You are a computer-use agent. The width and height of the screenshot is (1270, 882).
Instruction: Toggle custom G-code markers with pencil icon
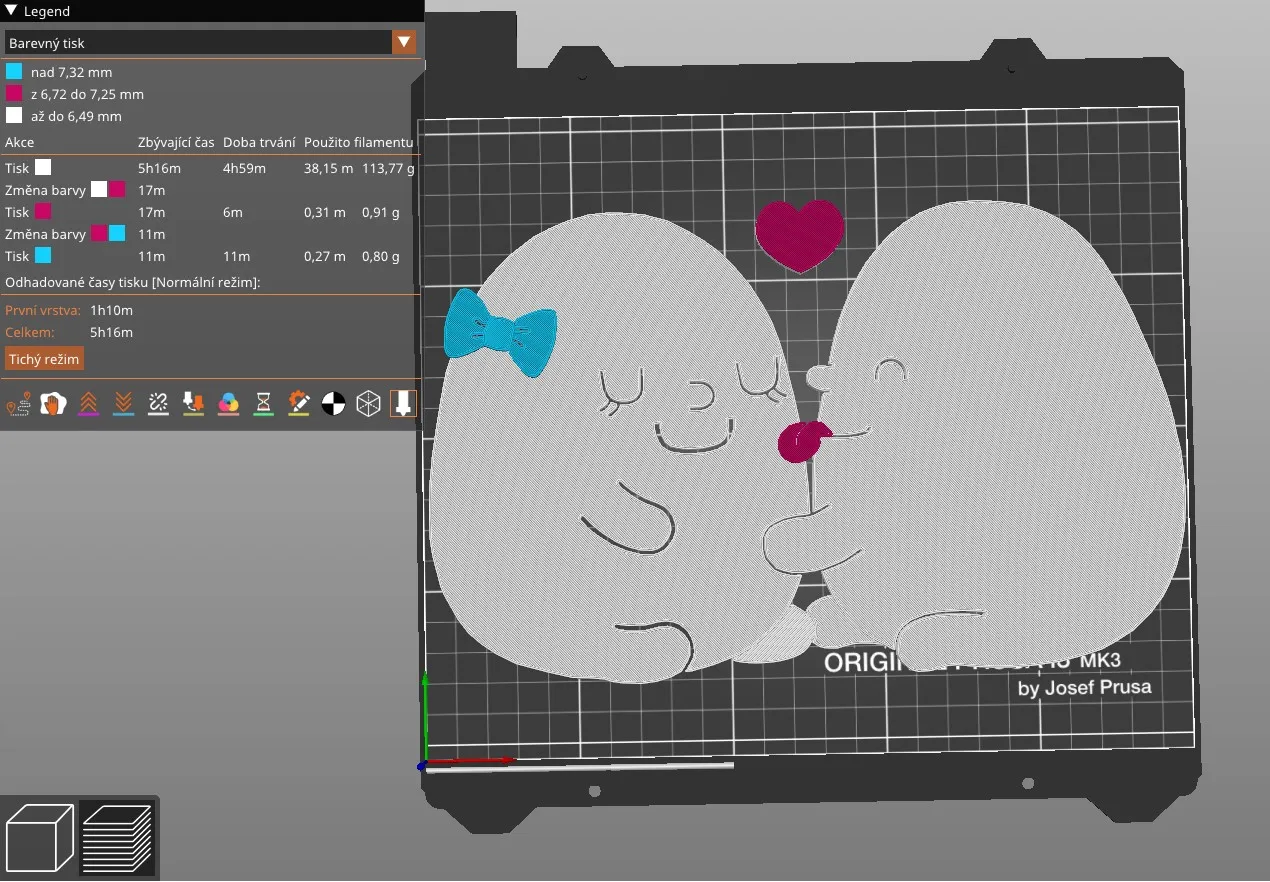[x=298, y=403]
